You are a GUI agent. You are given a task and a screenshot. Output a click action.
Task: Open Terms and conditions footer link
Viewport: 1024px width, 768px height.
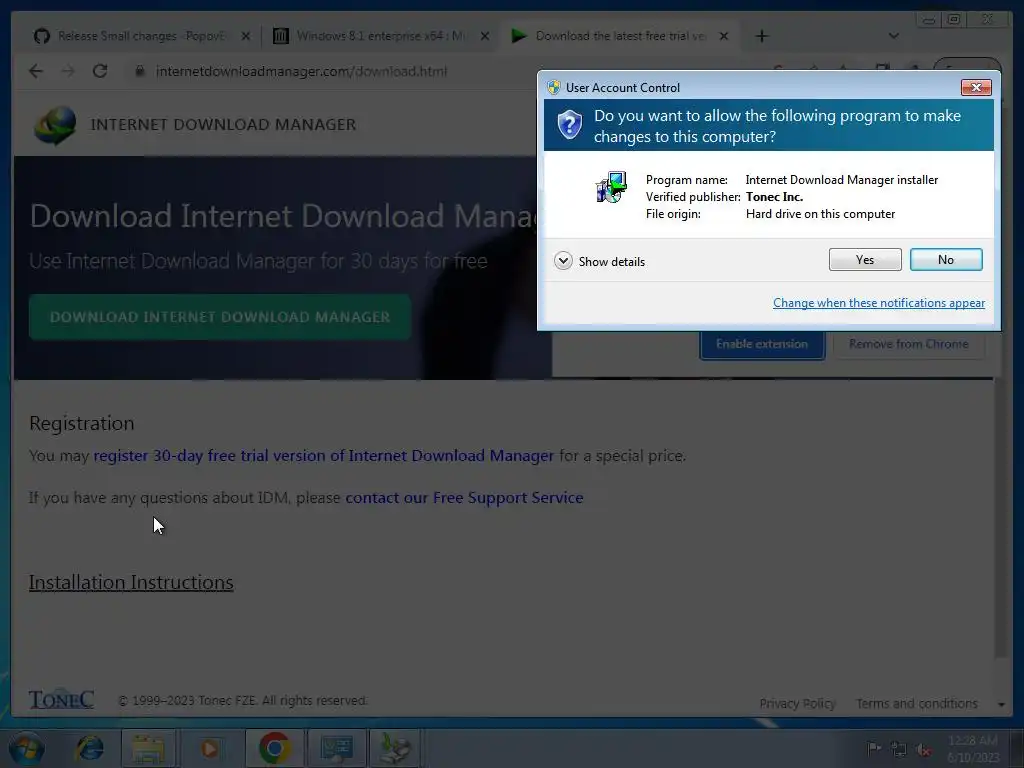coord(917,704)
